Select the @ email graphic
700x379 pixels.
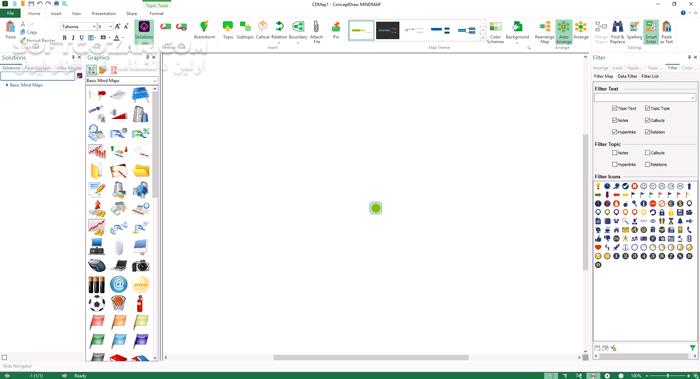[119, 284]
